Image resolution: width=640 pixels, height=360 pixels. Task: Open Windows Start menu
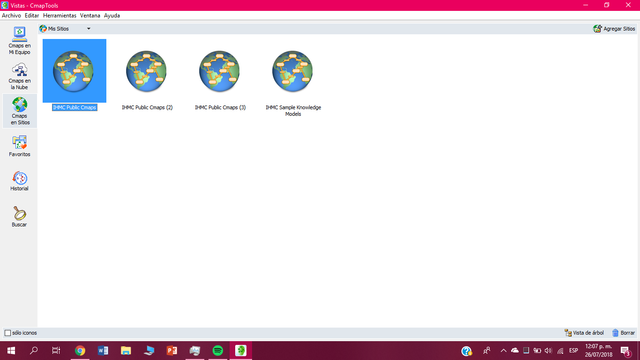click(x=11, y=351)
